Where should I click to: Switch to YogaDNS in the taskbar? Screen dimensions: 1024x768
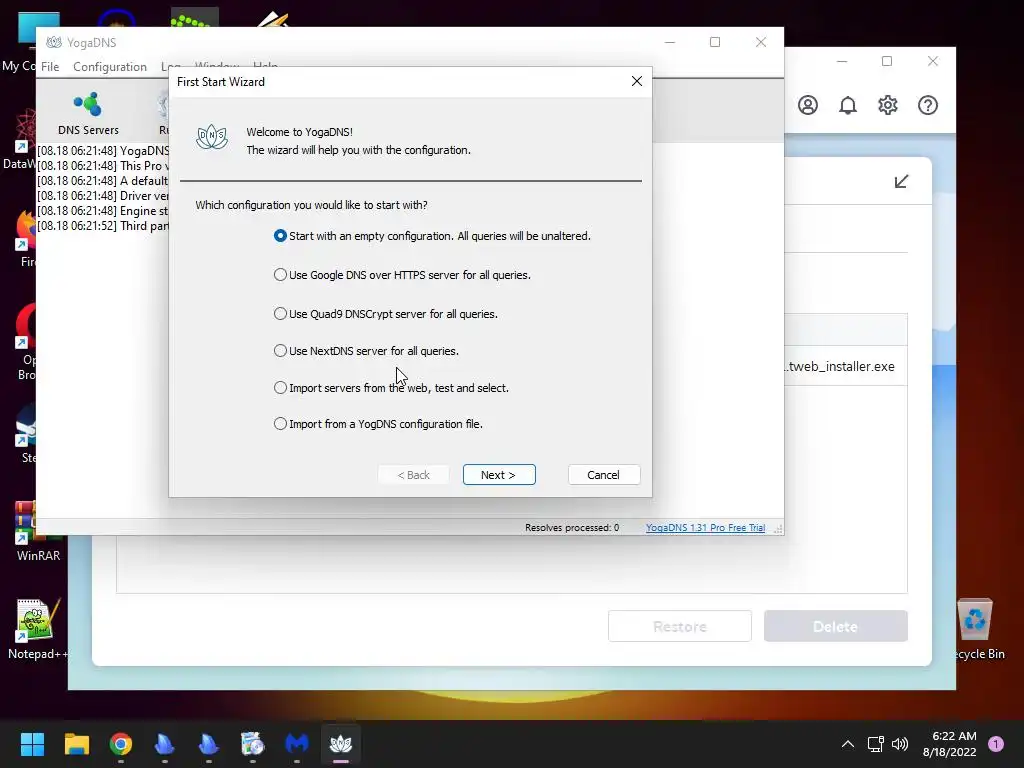coord(341,744)
